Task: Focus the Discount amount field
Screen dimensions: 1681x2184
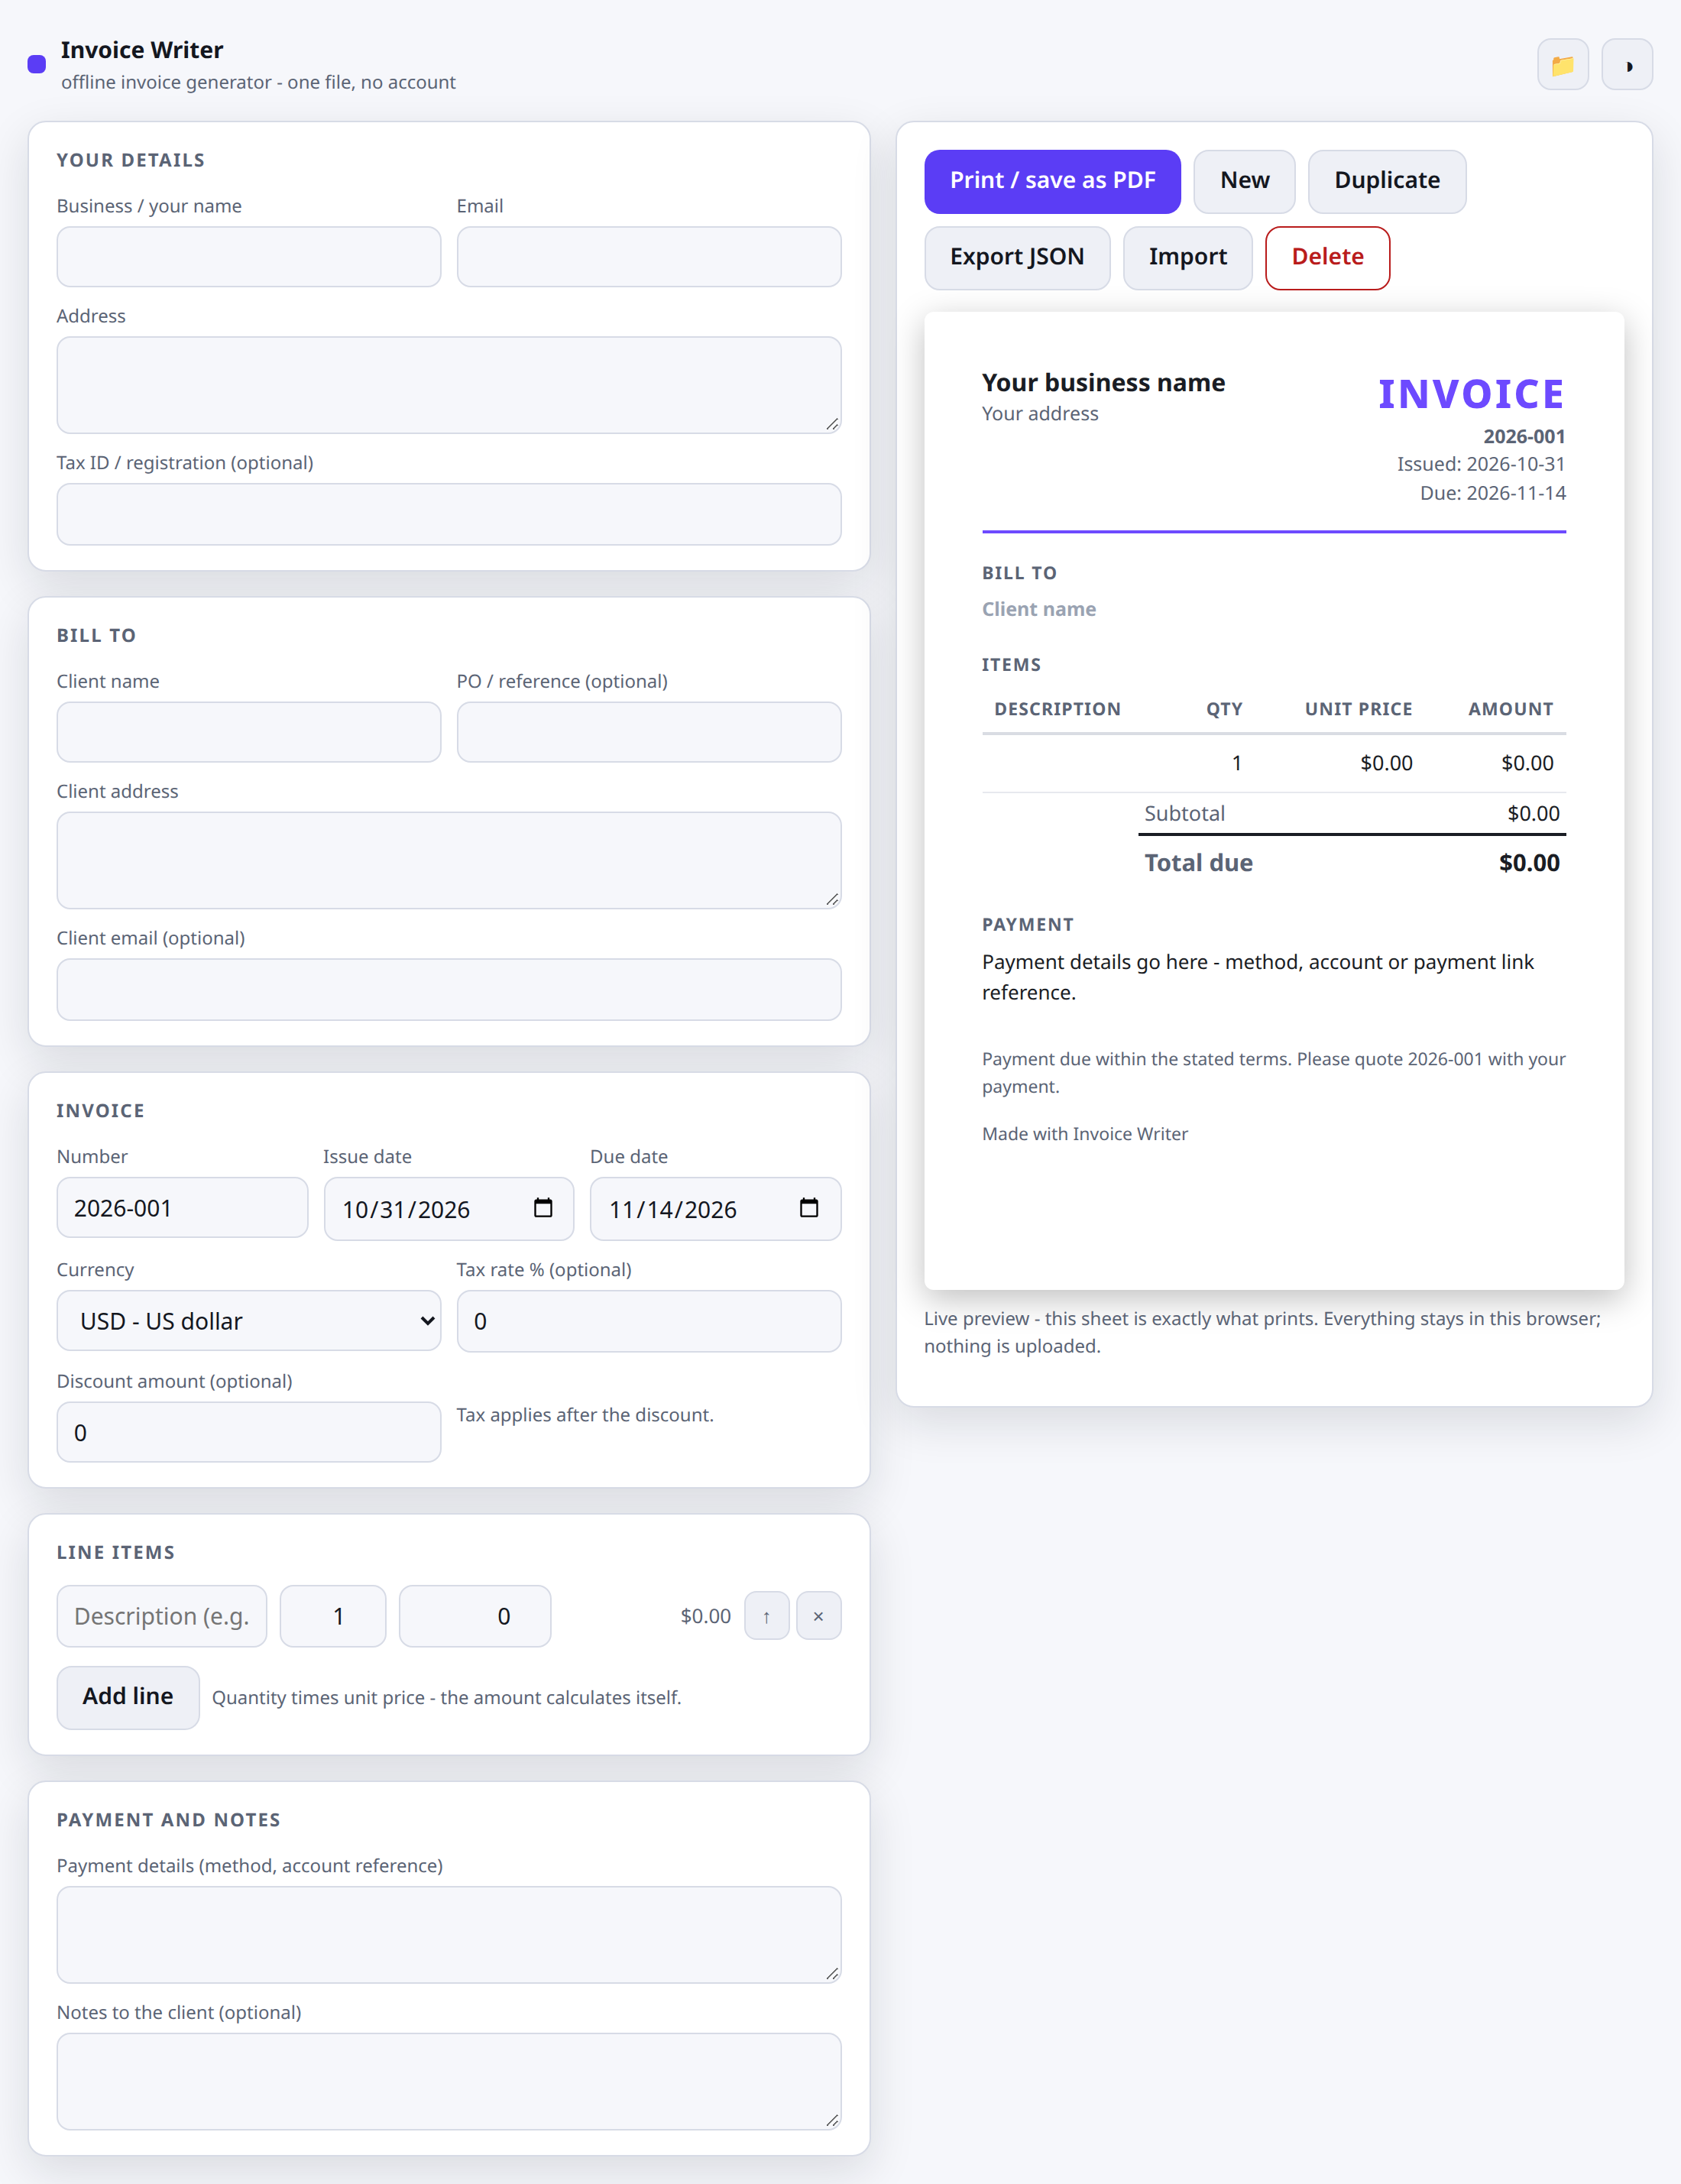Action: [249, 1432]
